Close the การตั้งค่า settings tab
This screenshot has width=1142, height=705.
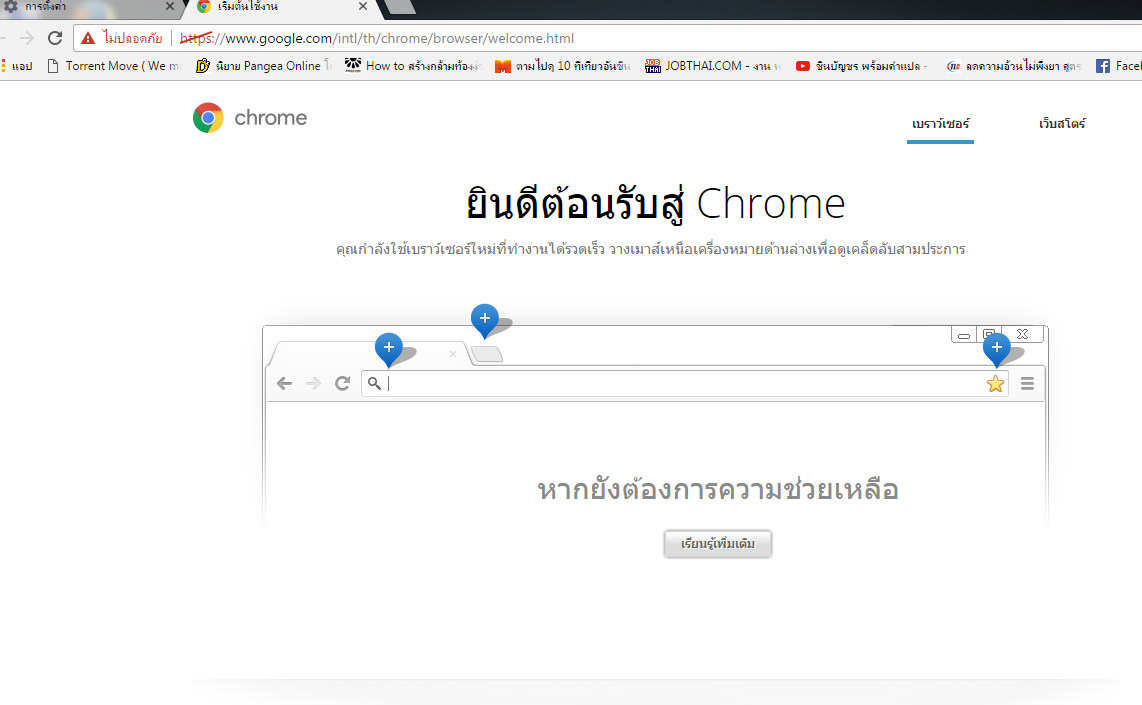[170, 7]
